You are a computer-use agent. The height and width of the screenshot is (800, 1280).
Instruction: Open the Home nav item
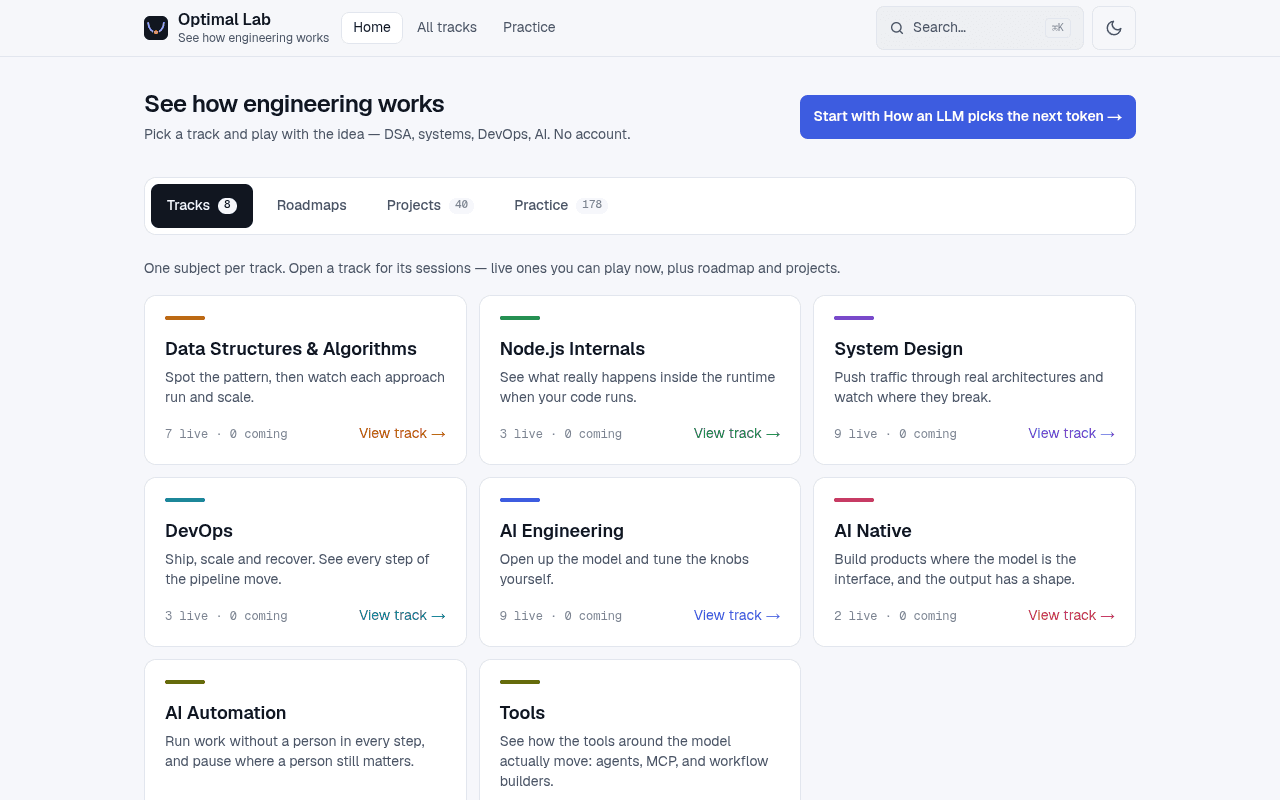point(372,28)
